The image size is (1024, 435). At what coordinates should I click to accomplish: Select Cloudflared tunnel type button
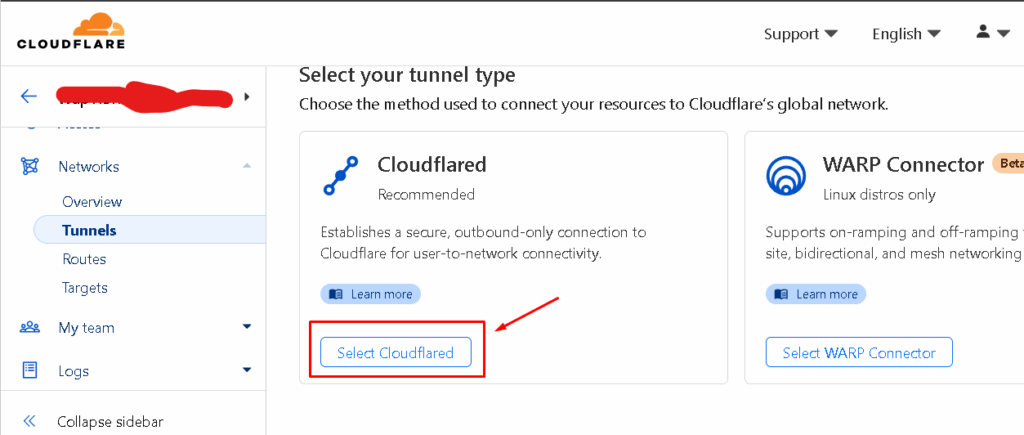point(395,353)
